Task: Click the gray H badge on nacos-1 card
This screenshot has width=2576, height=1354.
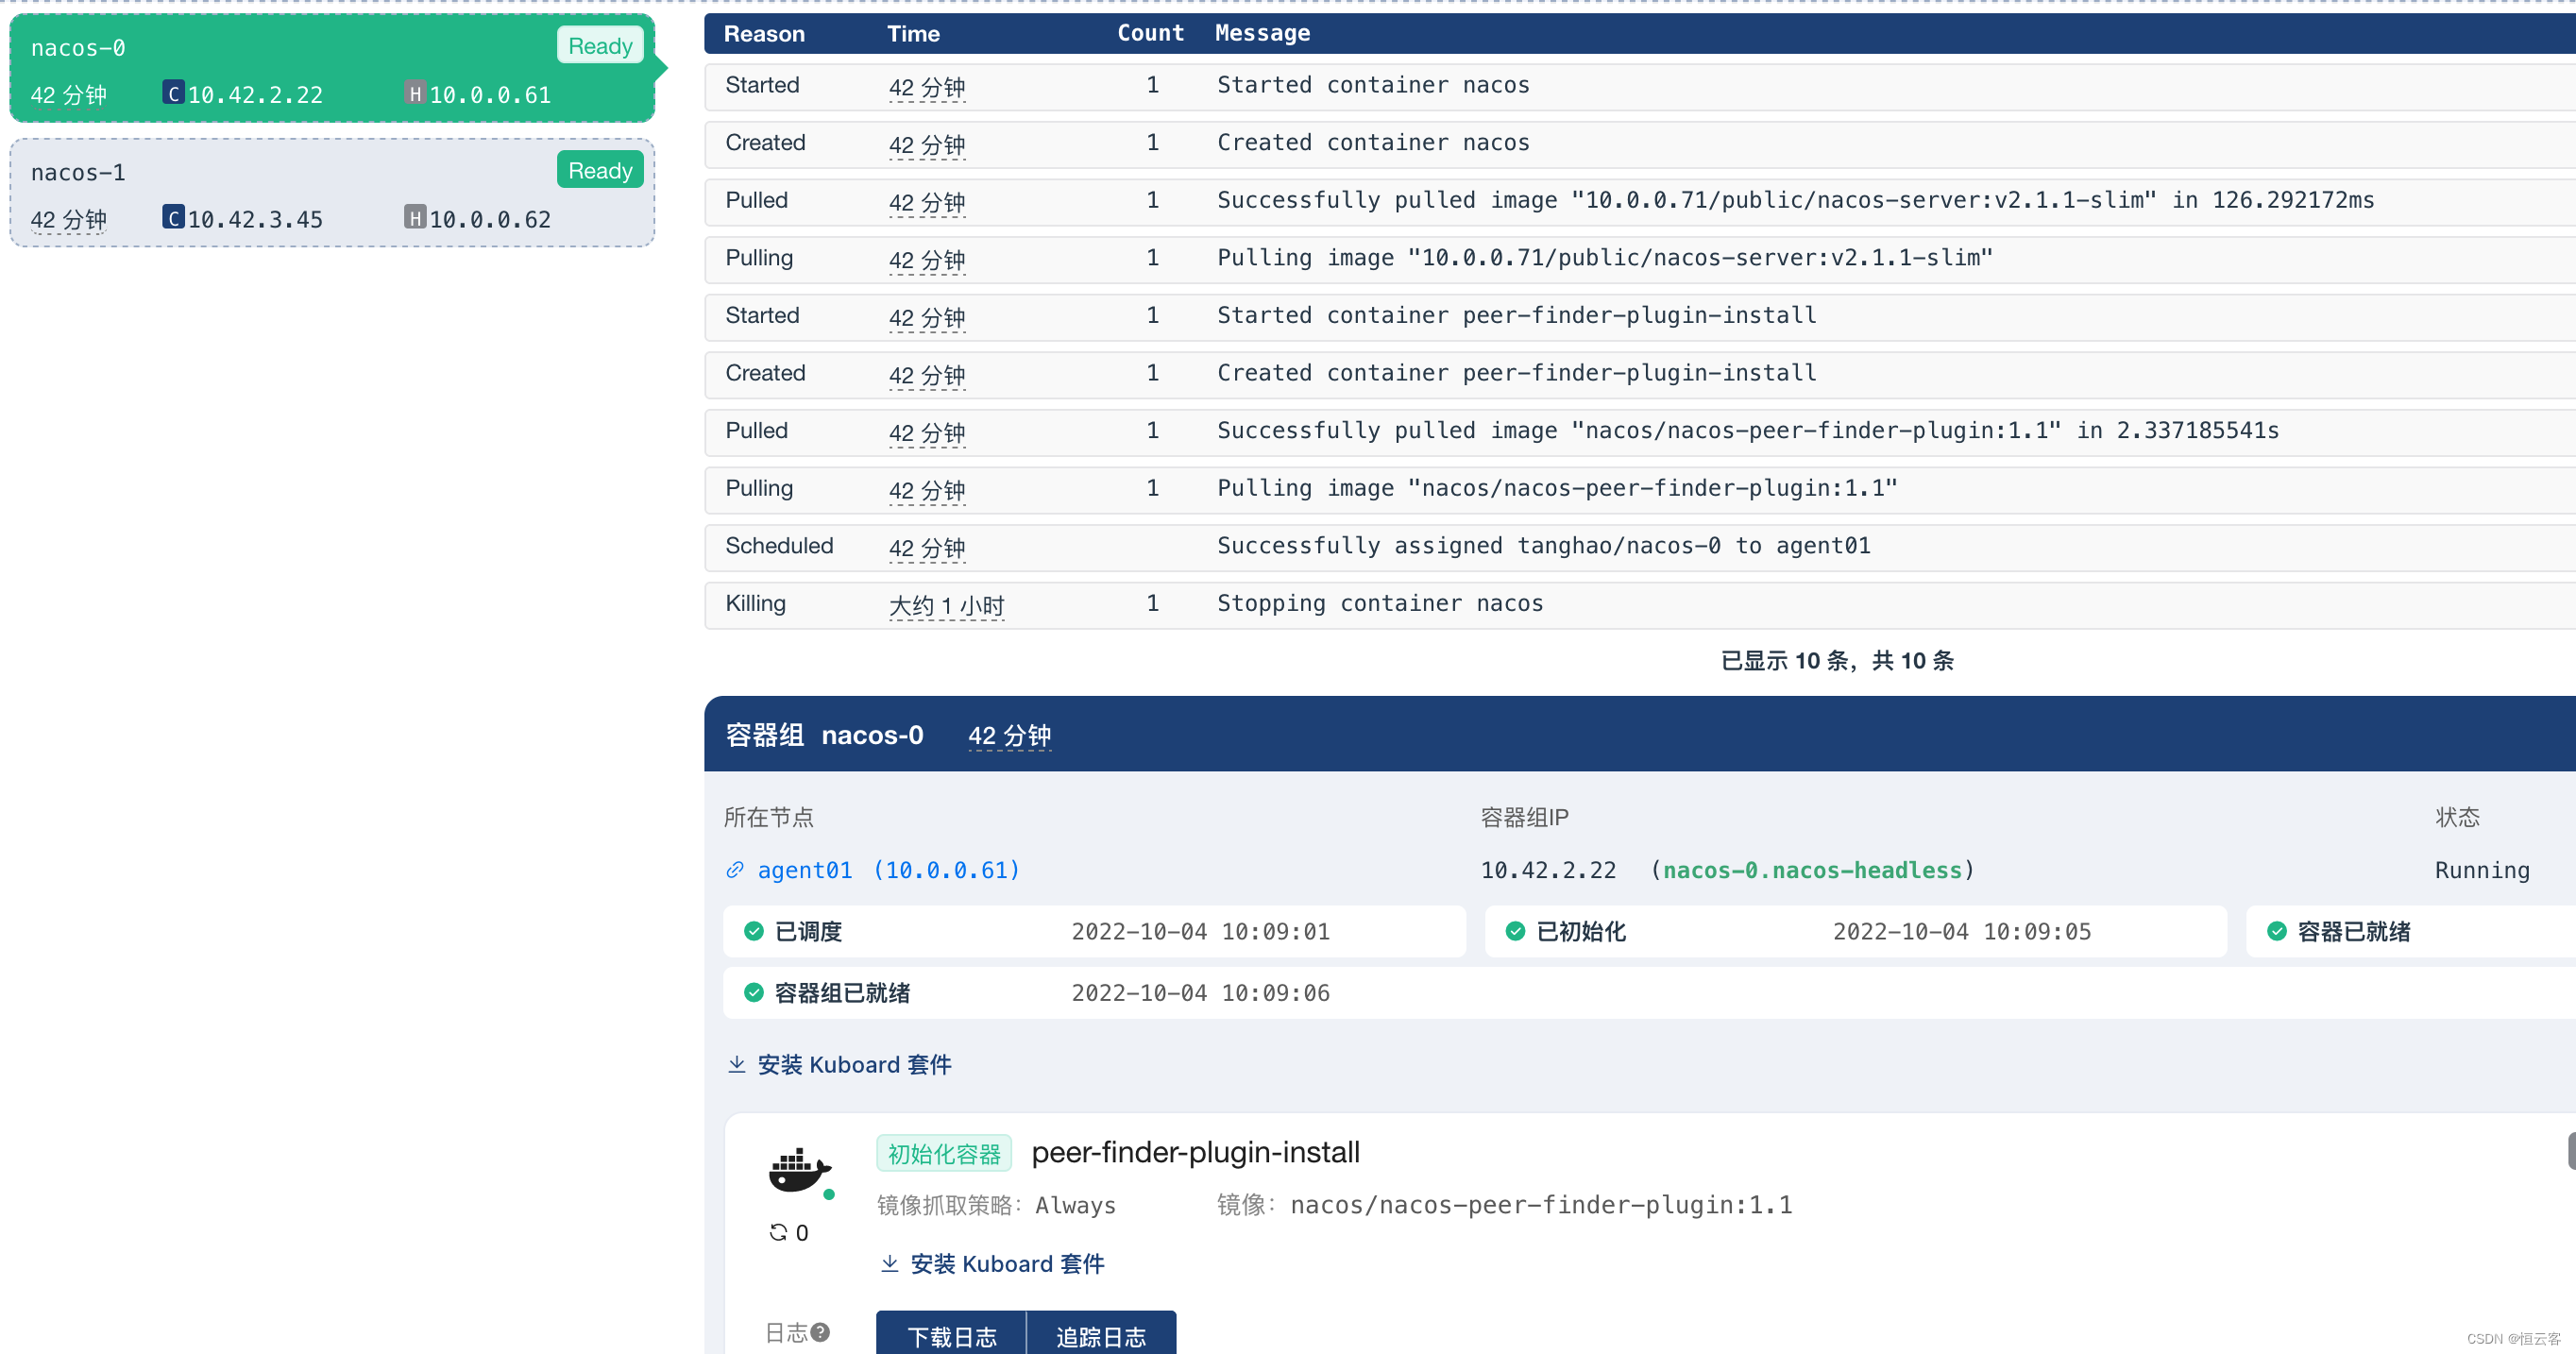Action: 416,218
